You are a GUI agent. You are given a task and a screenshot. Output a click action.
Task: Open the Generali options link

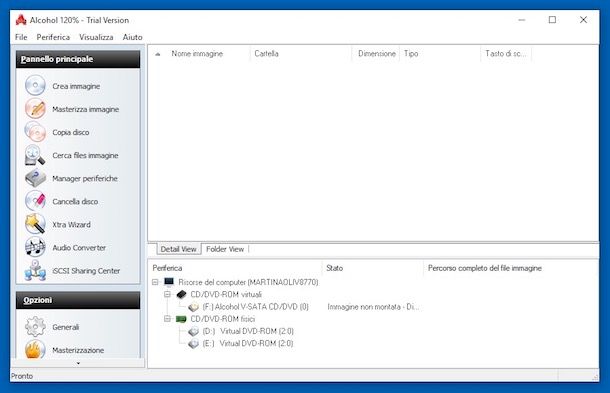[66, 327]
